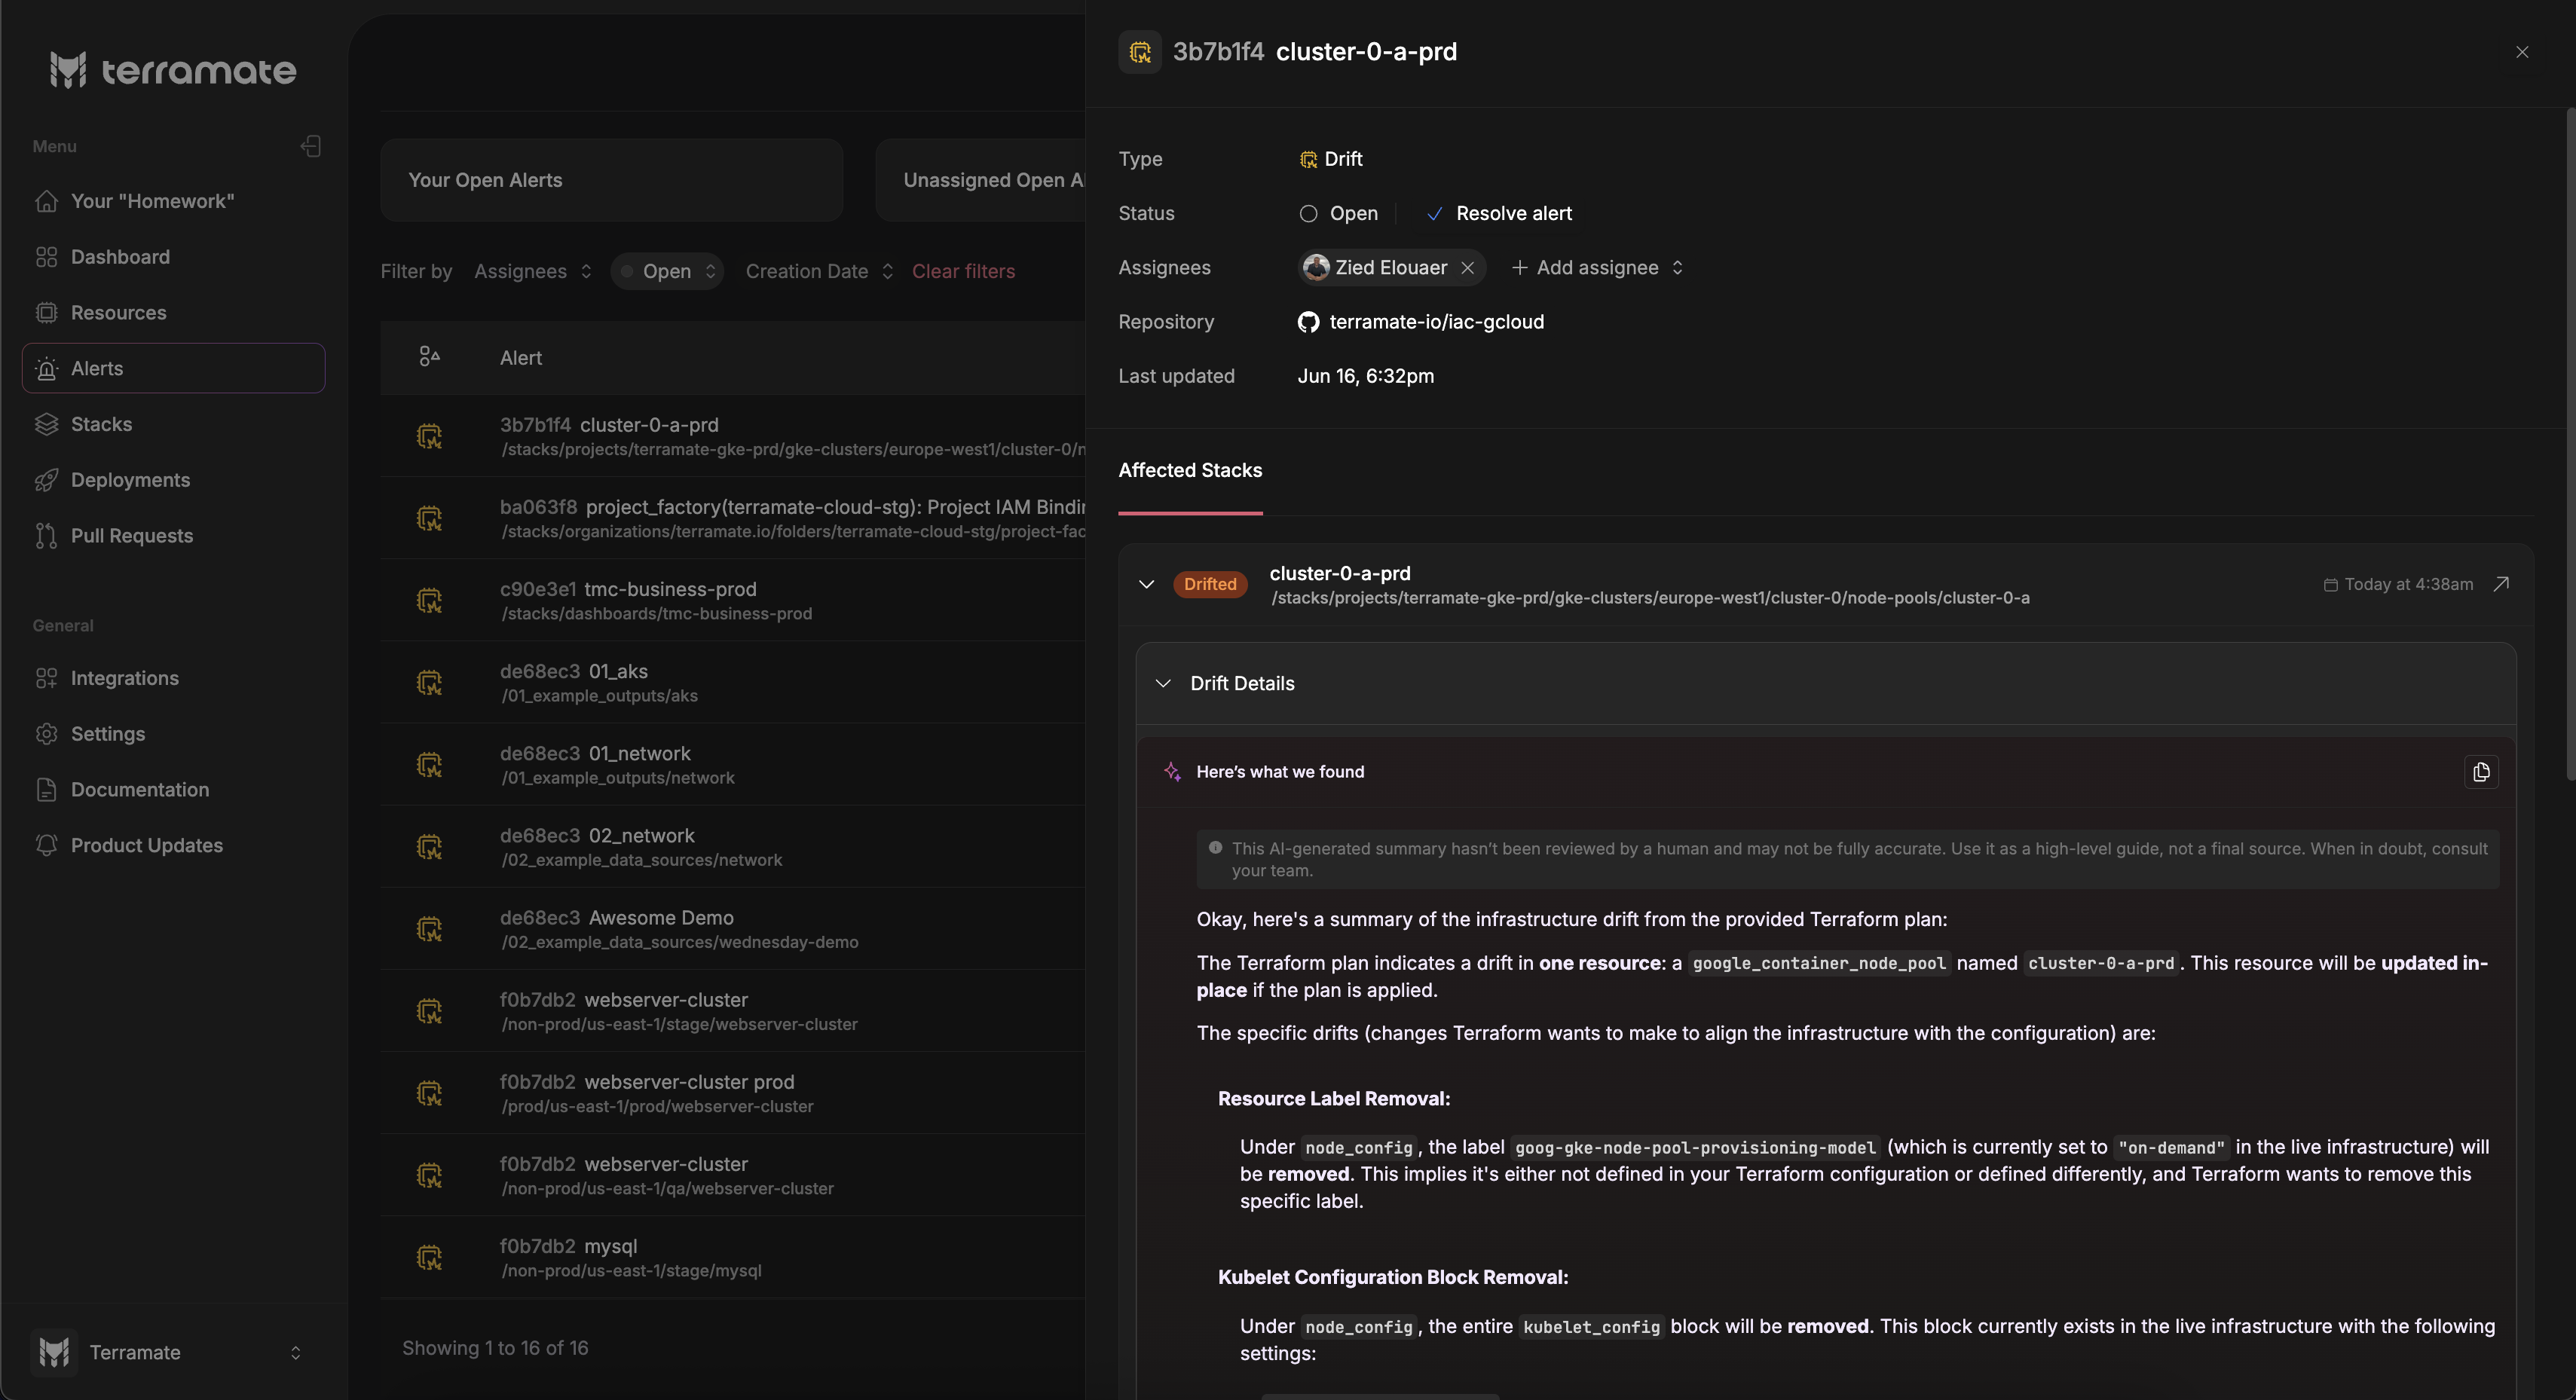Click the drift icon in detail panel header
This screenshot has height=1400, width=2576.
[x=1140, y=52]
